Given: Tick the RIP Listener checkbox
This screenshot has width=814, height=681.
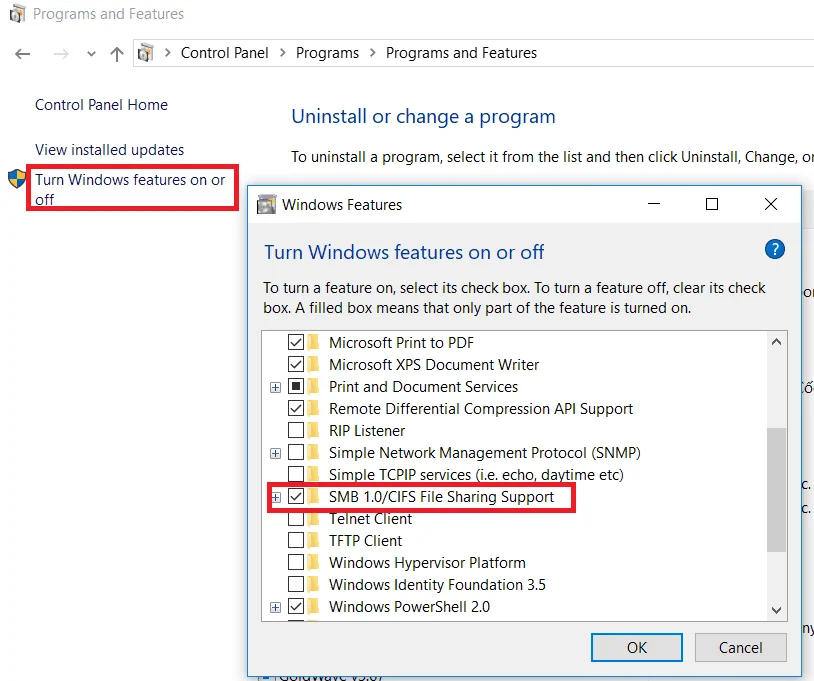Looking at the screenshot, I should tap(296, 430).
